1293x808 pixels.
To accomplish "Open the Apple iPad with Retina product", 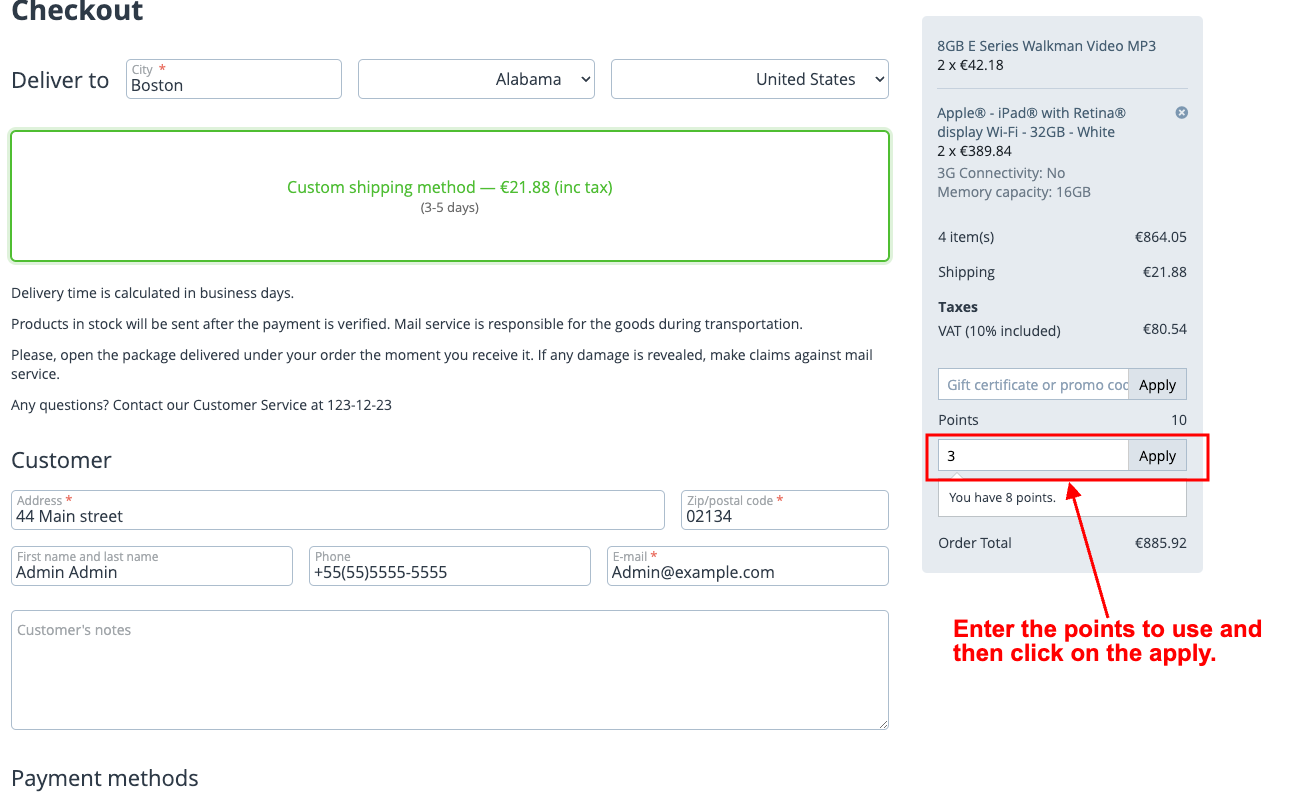I will (x=1030, y=123).
